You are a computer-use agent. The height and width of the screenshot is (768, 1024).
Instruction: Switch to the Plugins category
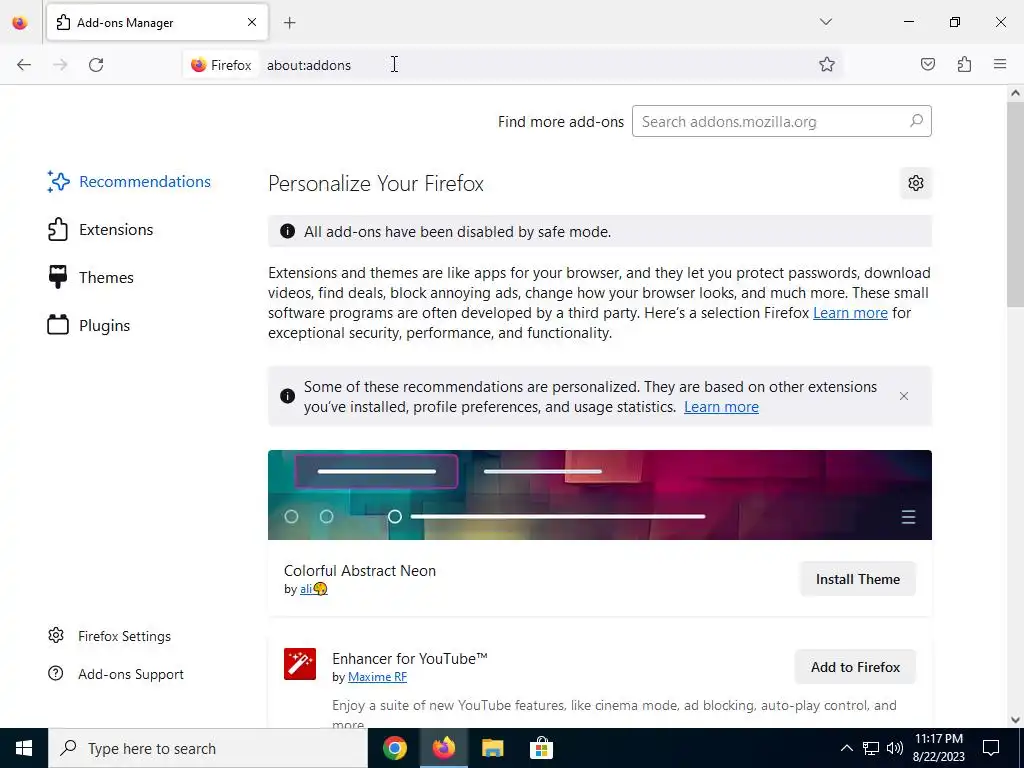pos(89,325)
